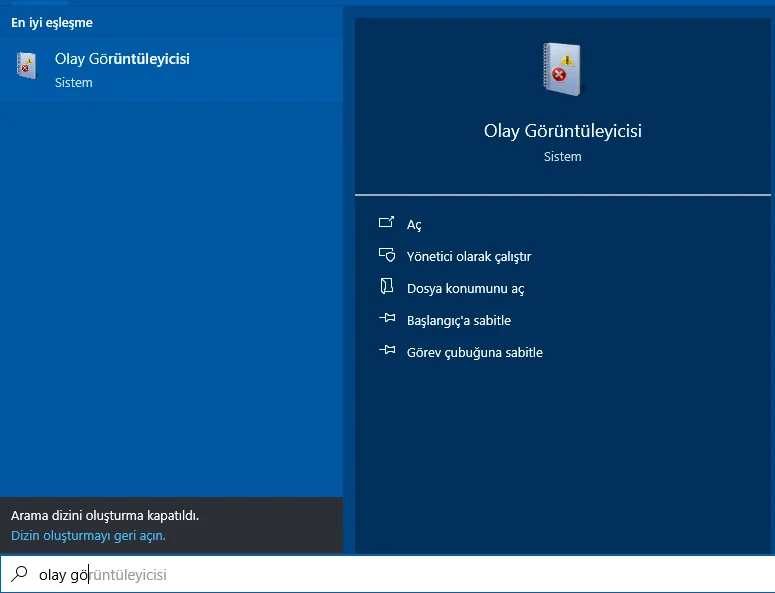This screenshot has width=775, height=593.
Task: Click the pin icon beside Başlangıç'a sabitle
Action: pyautogui.click(x=387, y=318)
